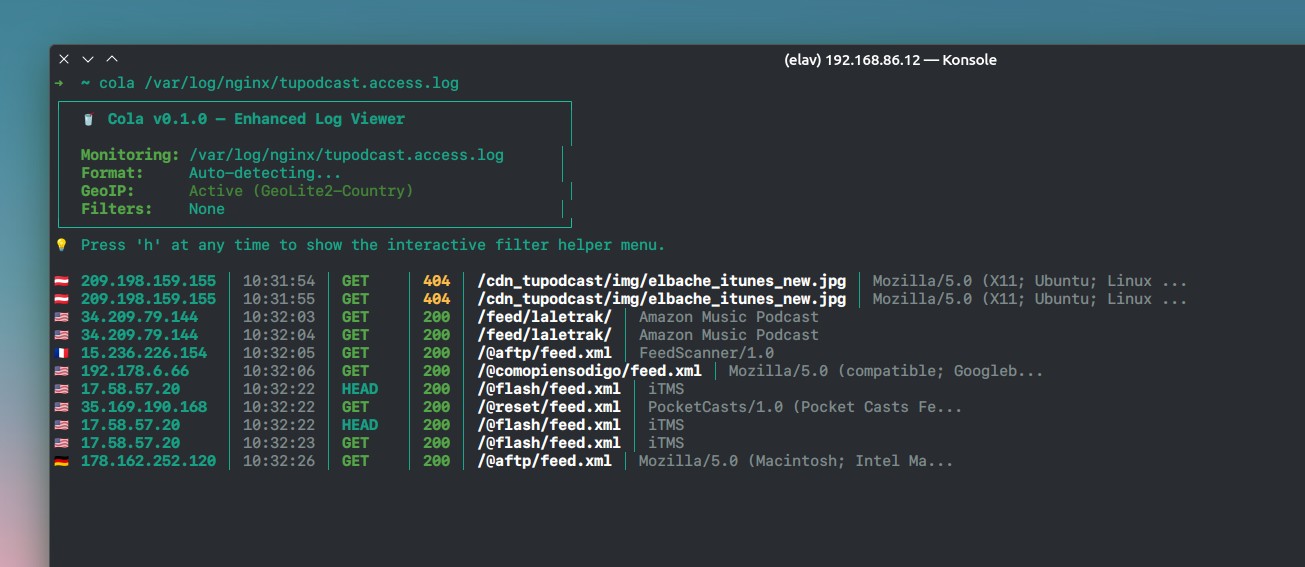Click 'Active (GeoLite2-Country)' GeoIP status
This screenshot has width=1305, height=567.
(x=301, y=191)
